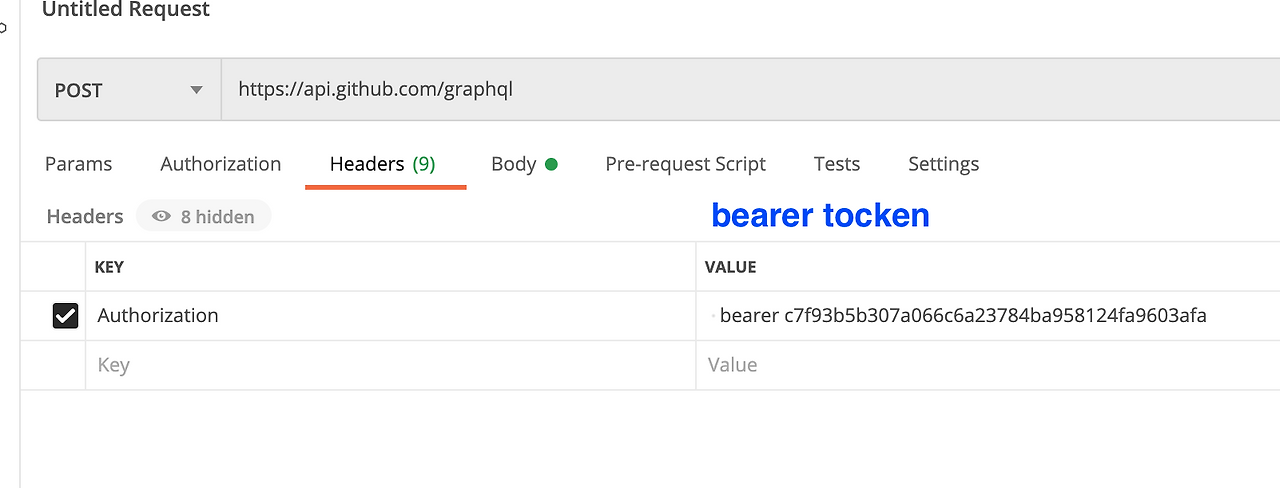This screenshot has height=488, width=1280.
Task: Edit the Authorization key cell
Action: click(x=391, y=316)
